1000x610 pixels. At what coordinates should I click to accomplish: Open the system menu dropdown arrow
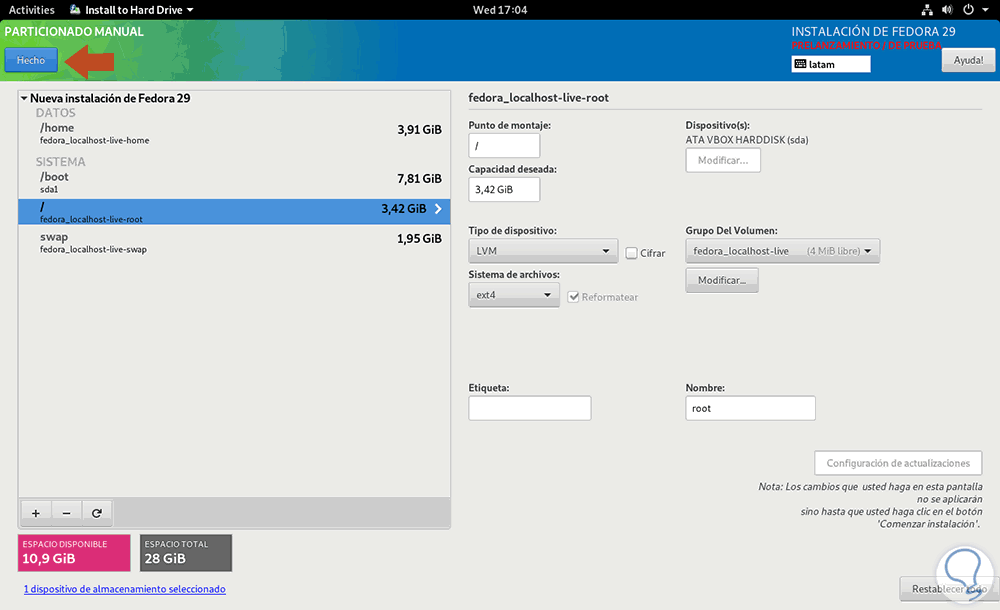pos(987,10)
